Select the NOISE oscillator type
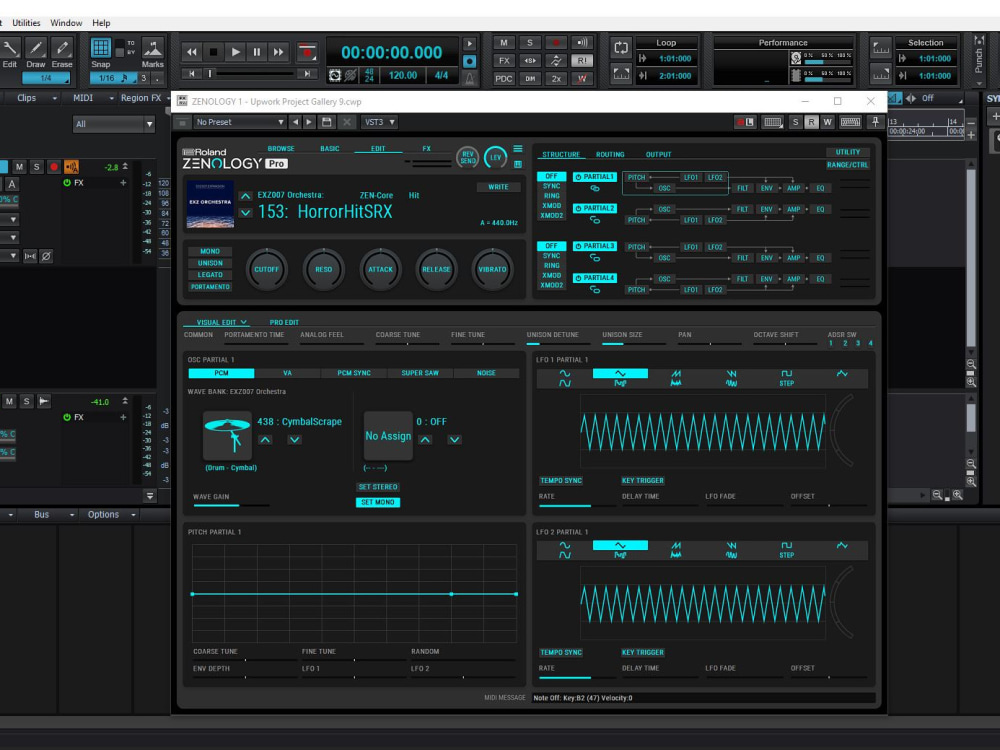The width and height of the screenshot is (1000, 750). point(486,373)
